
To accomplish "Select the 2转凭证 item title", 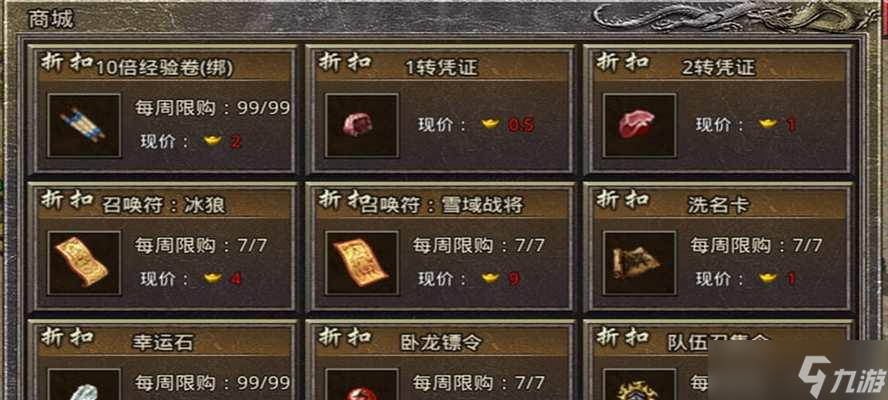I will (x=719, y=68).
